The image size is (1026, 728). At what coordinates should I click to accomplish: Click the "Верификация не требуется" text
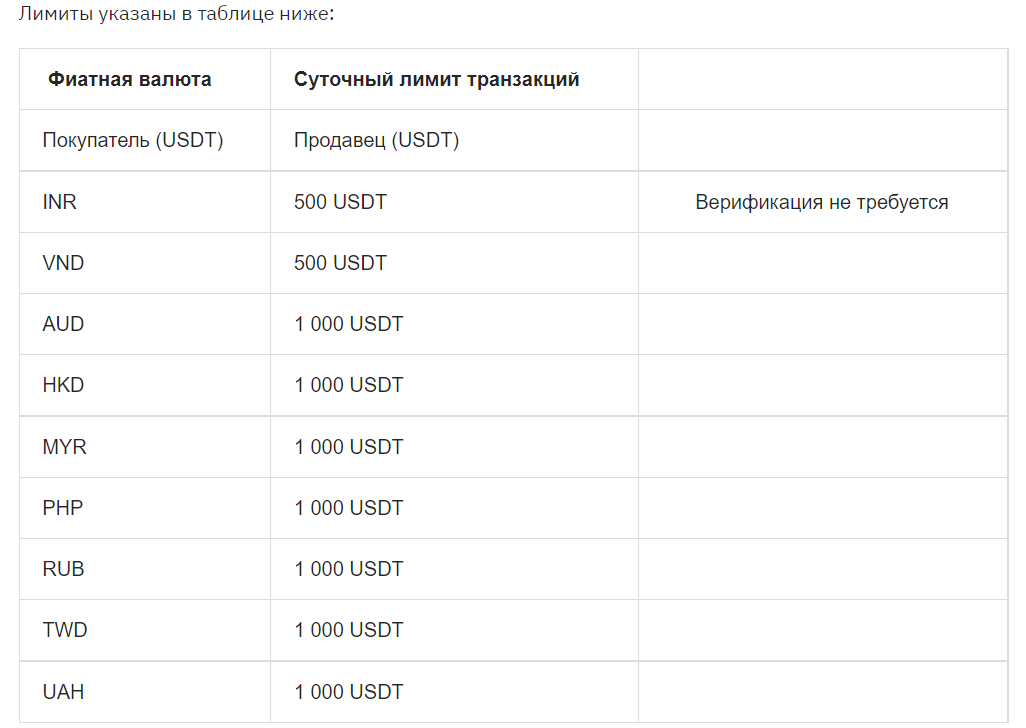pos(821,203)
